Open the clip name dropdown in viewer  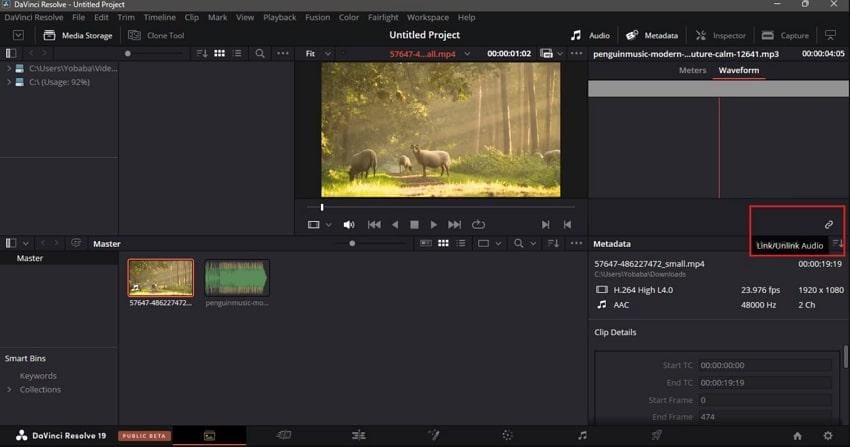(x=467, y=54)
